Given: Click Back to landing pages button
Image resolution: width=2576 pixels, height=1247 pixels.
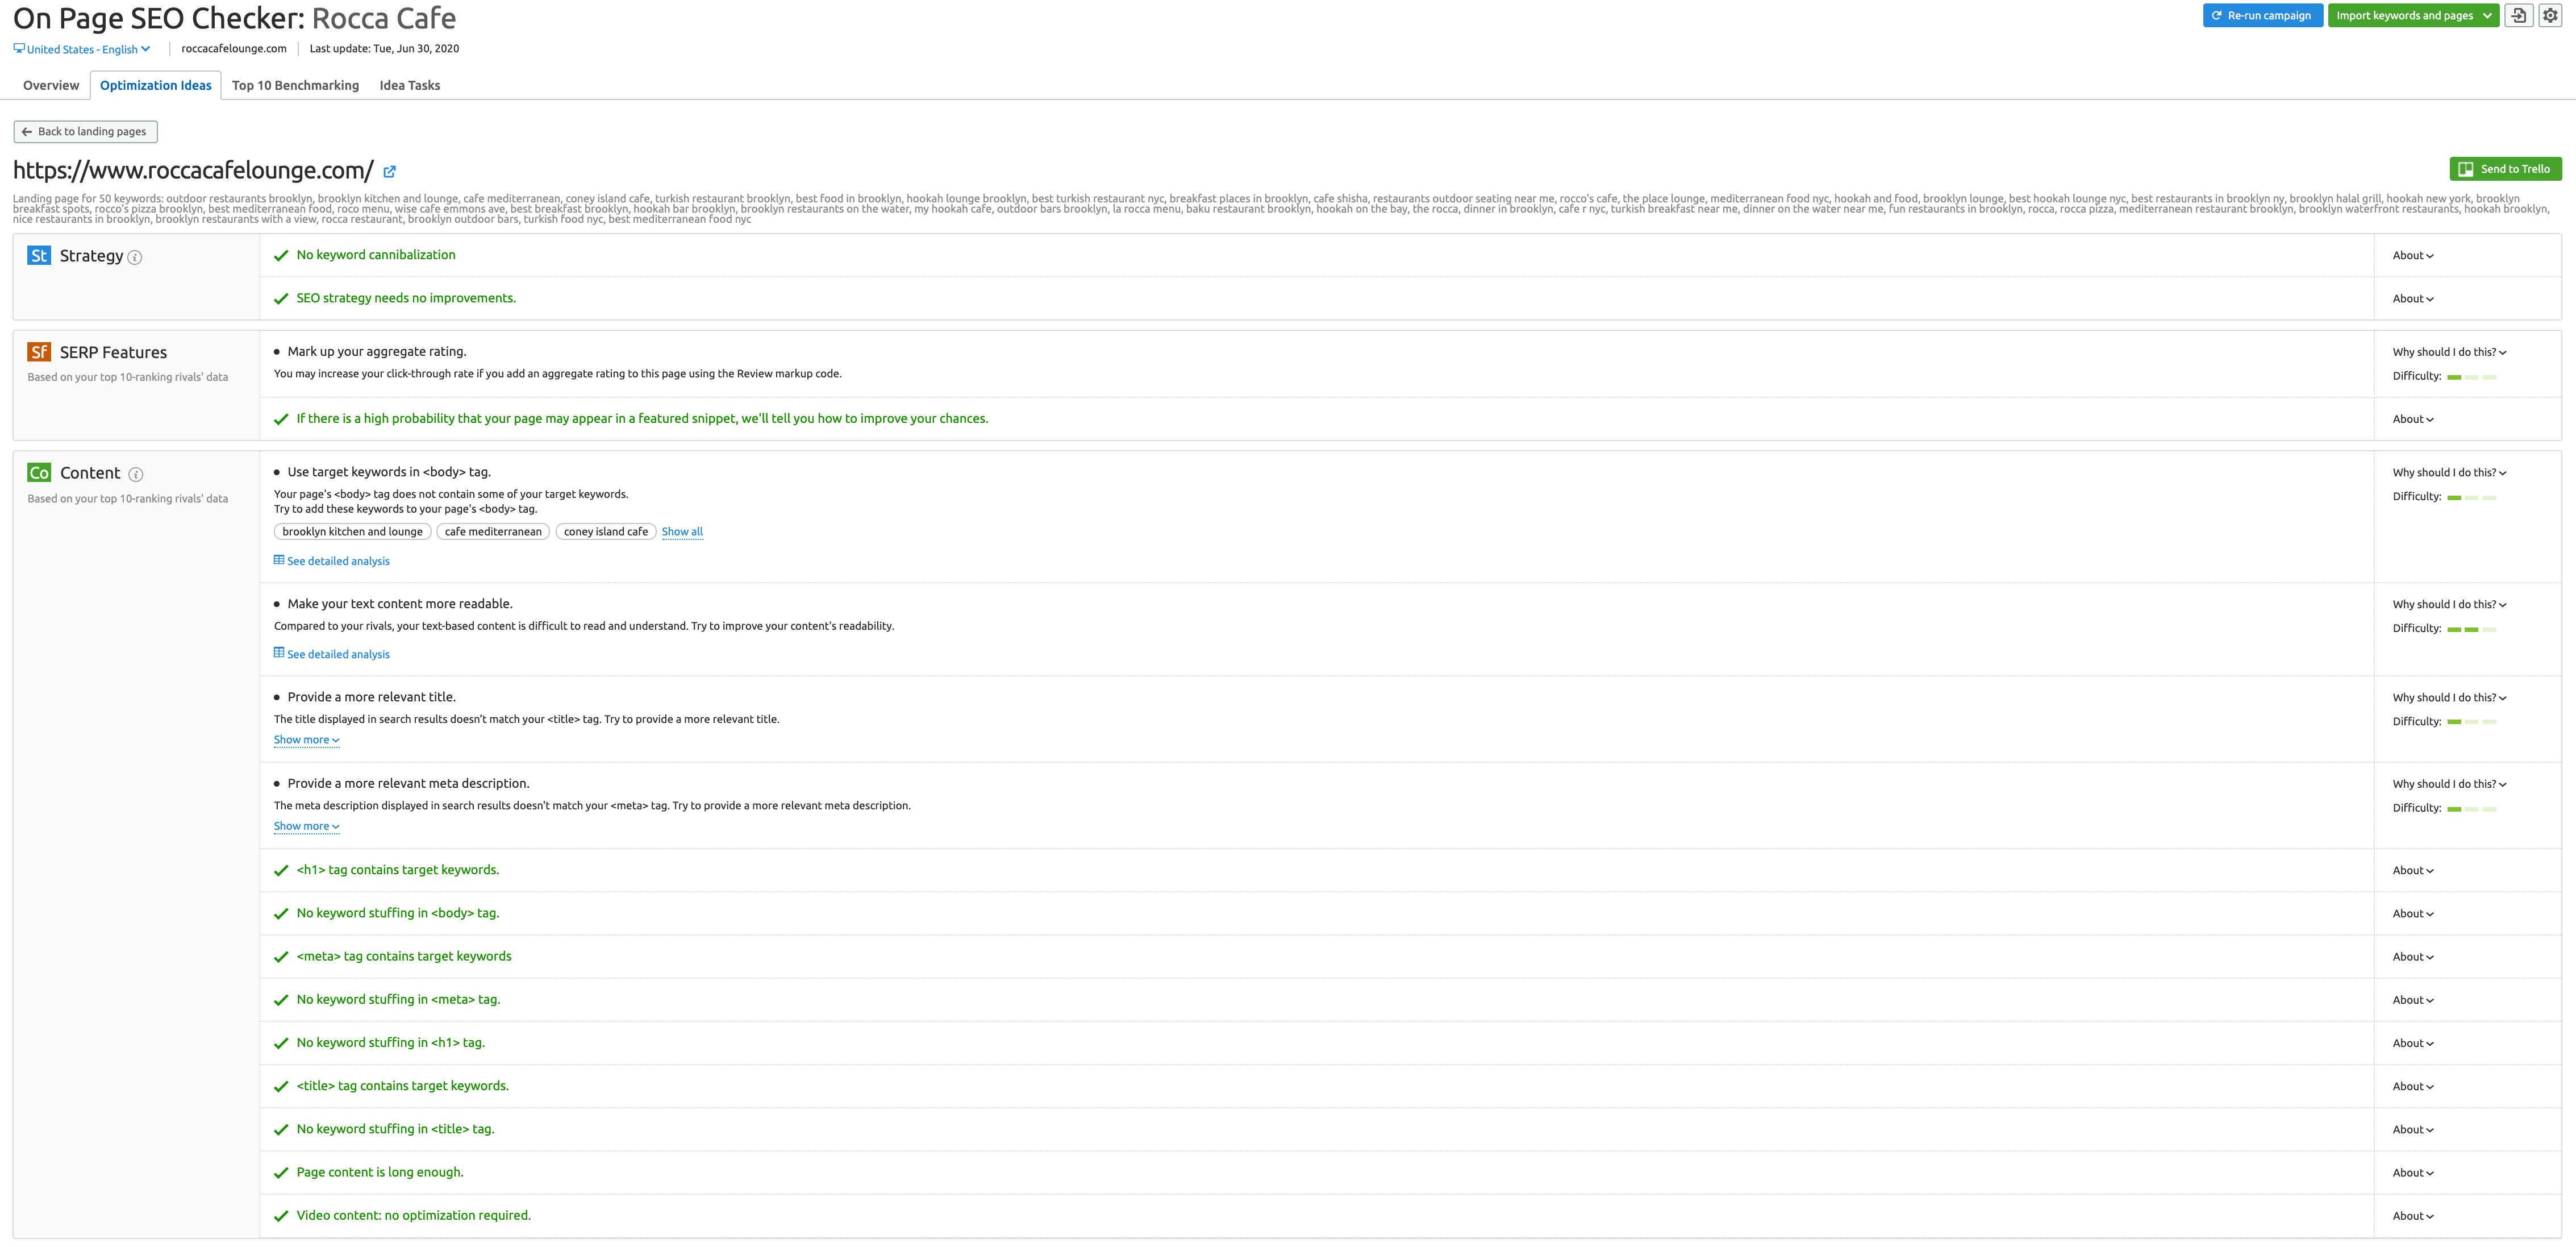Looking at the screenshot, I should (85, 132).
